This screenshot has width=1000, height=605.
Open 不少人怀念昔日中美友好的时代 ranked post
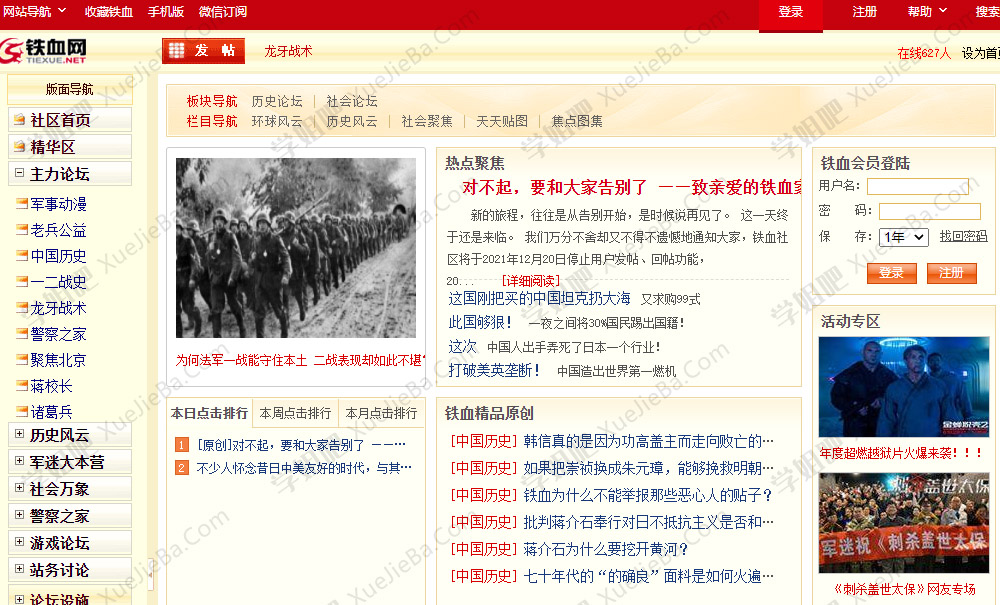[x=304, y=468]
